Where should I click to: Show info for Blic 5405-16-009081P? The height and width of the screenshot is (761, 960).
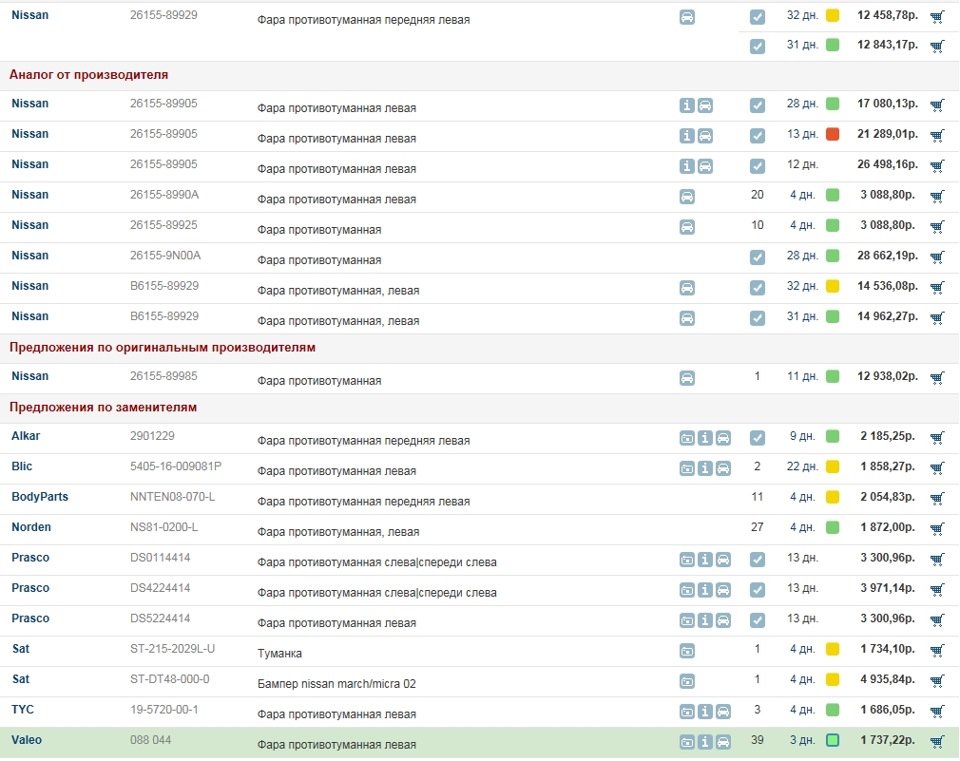point(705,468)
